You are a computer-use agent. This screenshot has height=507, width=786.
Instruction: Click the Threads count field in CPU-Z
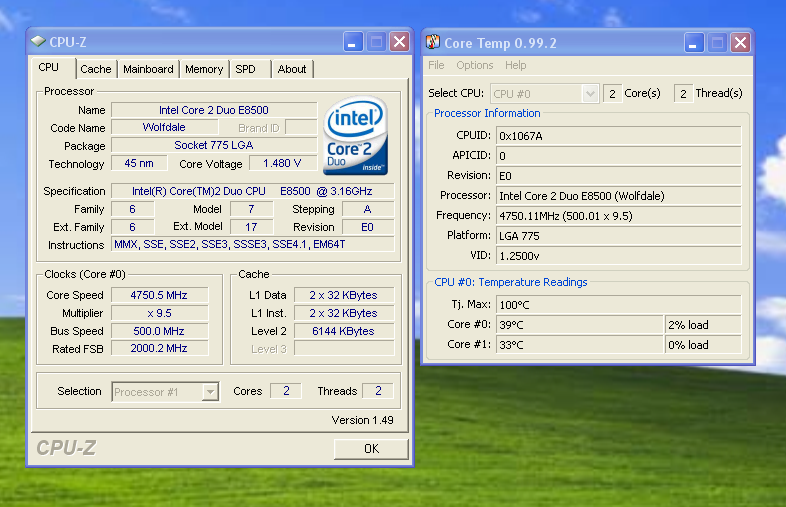pos(378,391)
